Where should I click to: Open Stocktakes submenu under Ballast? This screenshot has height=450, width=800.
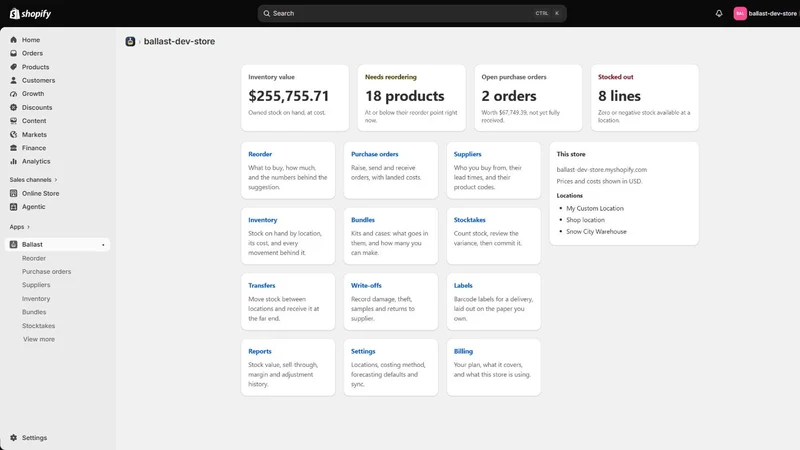[38, 326]
